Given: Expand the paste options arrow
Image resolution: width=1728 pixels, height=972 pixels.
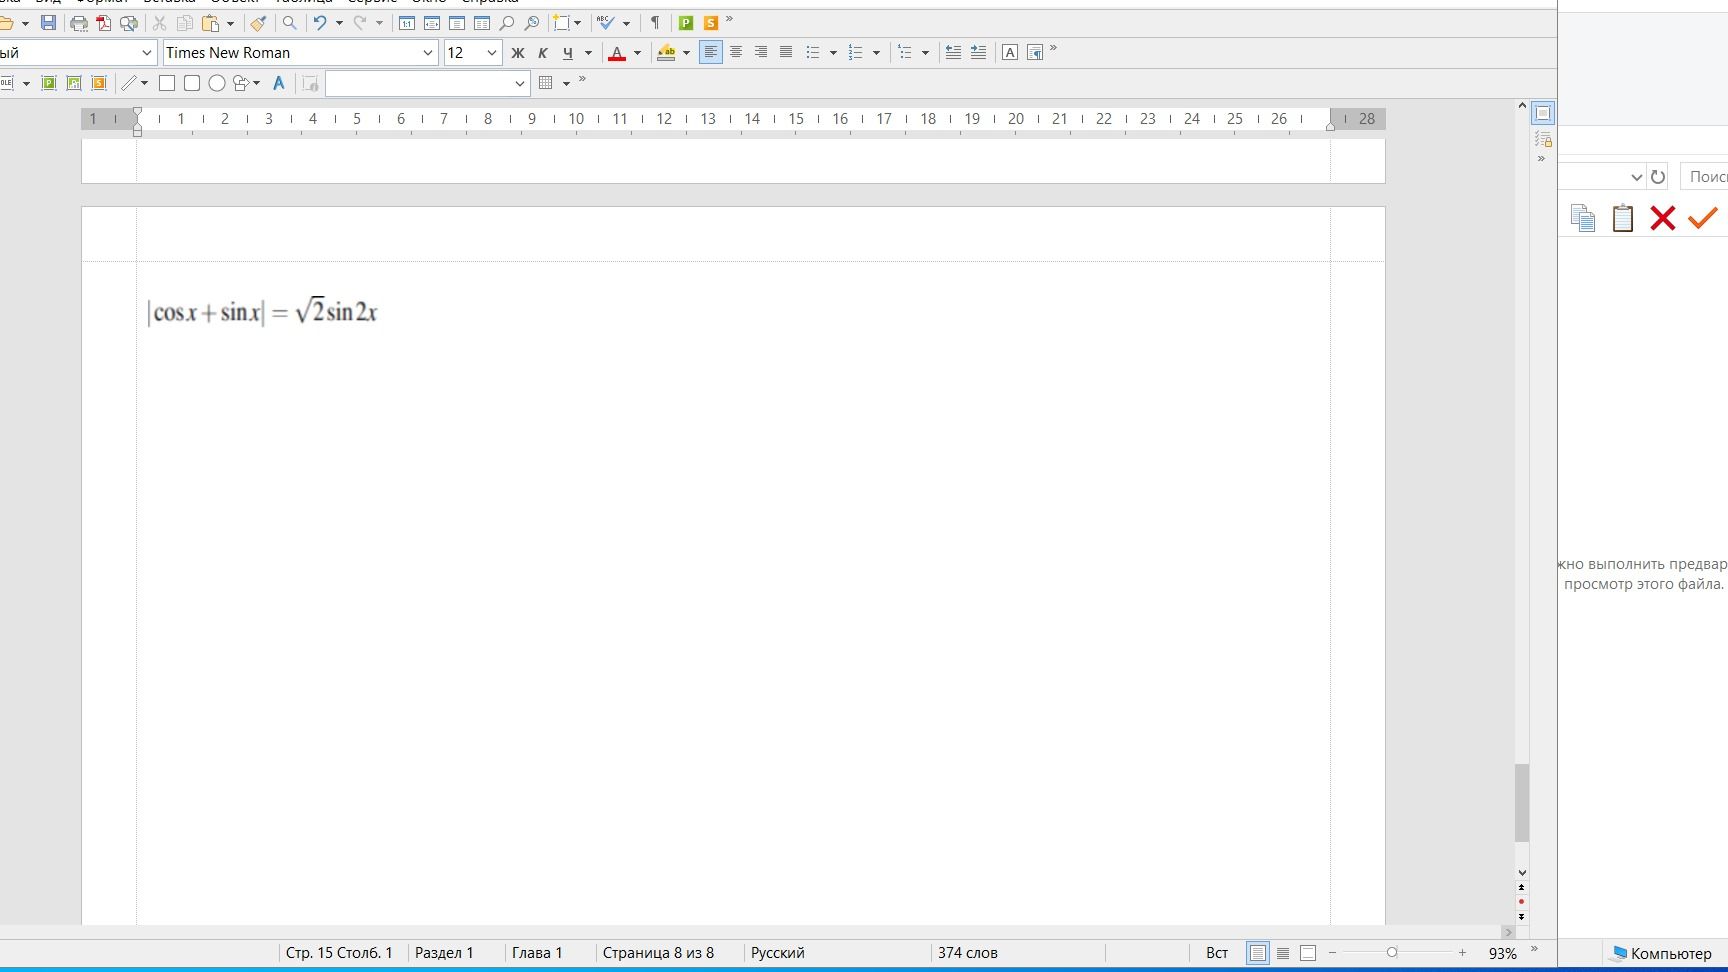Looking at the screenshot, I should tap(230, 23).
